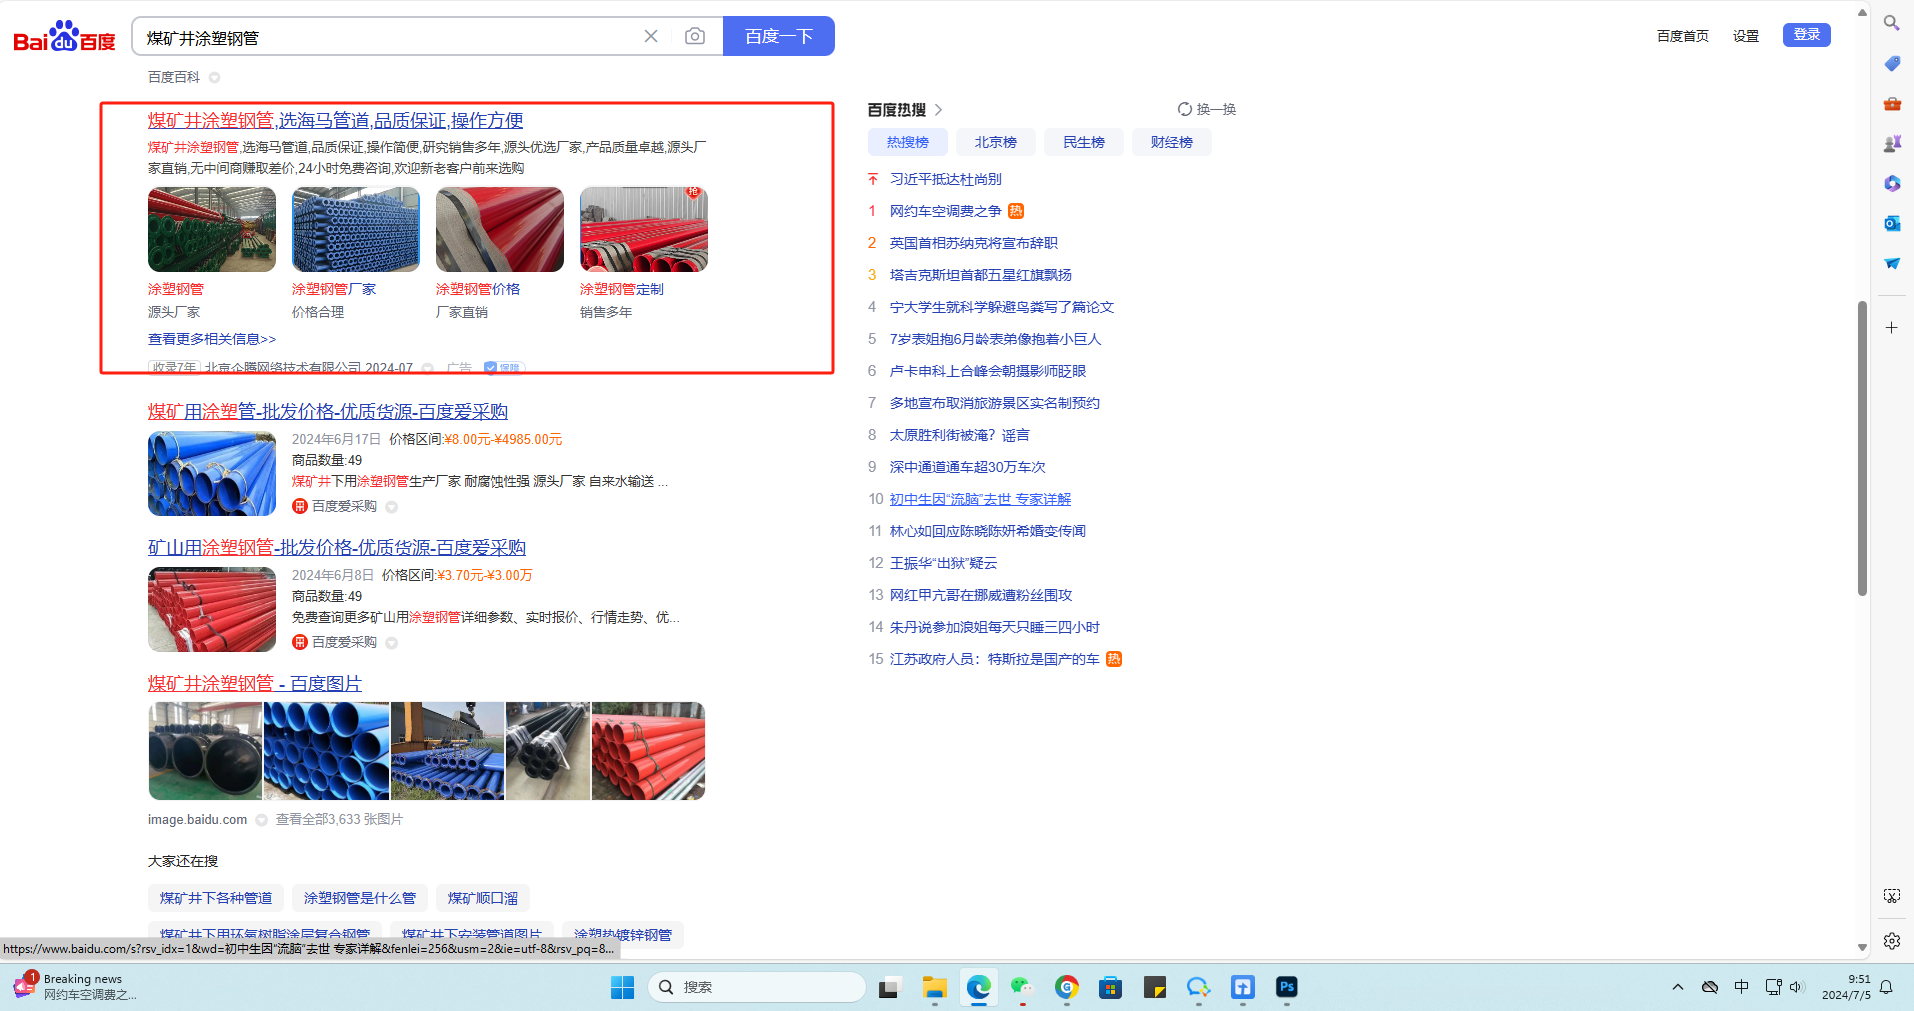1914x1011 pixels.
Task: Open the circle menu beside image.baidu.com
Action: (x=261, y=820)
